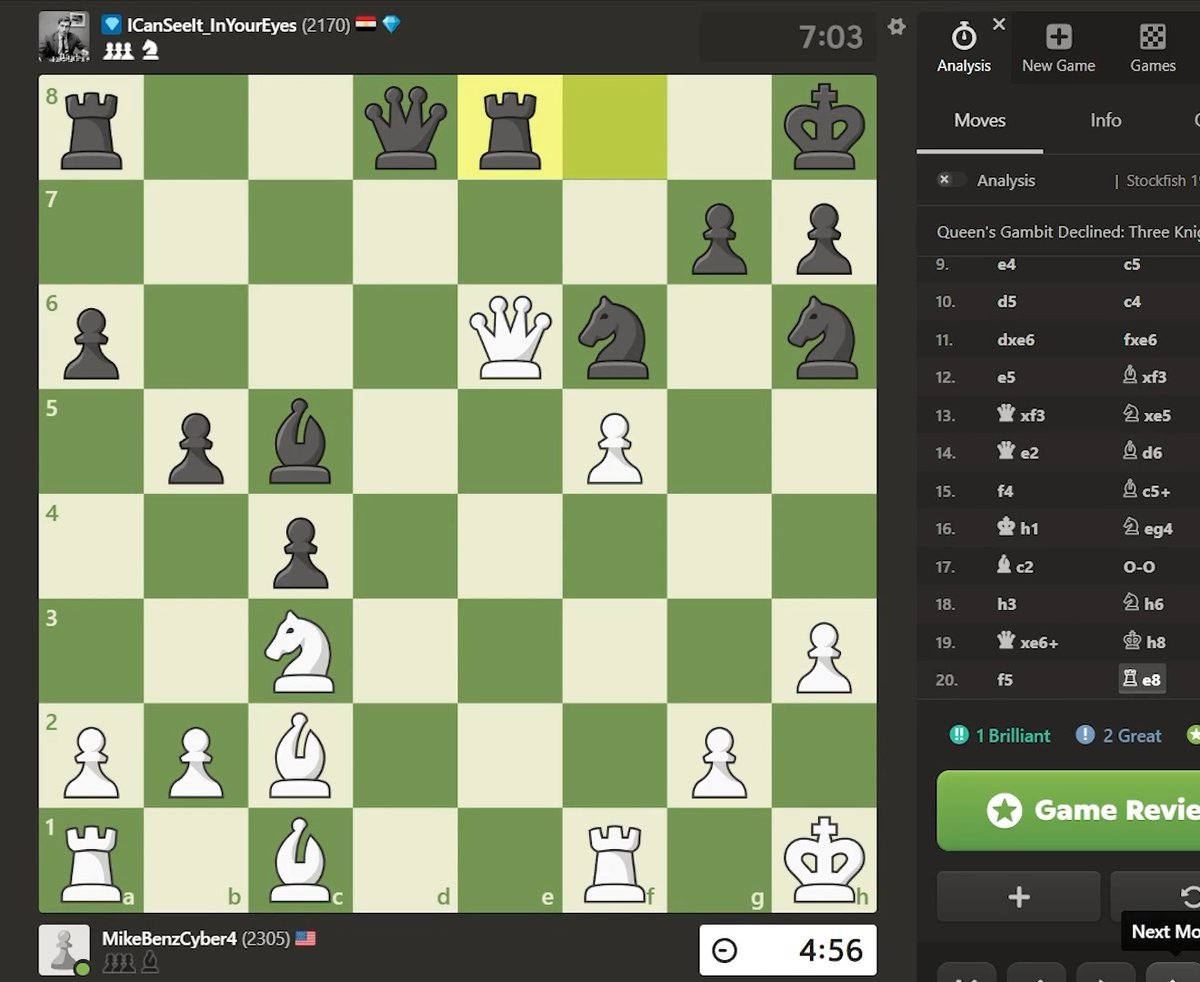Select the black queen on d8
Viewport: 1200px width, 982px height.
tap(405, 127)
